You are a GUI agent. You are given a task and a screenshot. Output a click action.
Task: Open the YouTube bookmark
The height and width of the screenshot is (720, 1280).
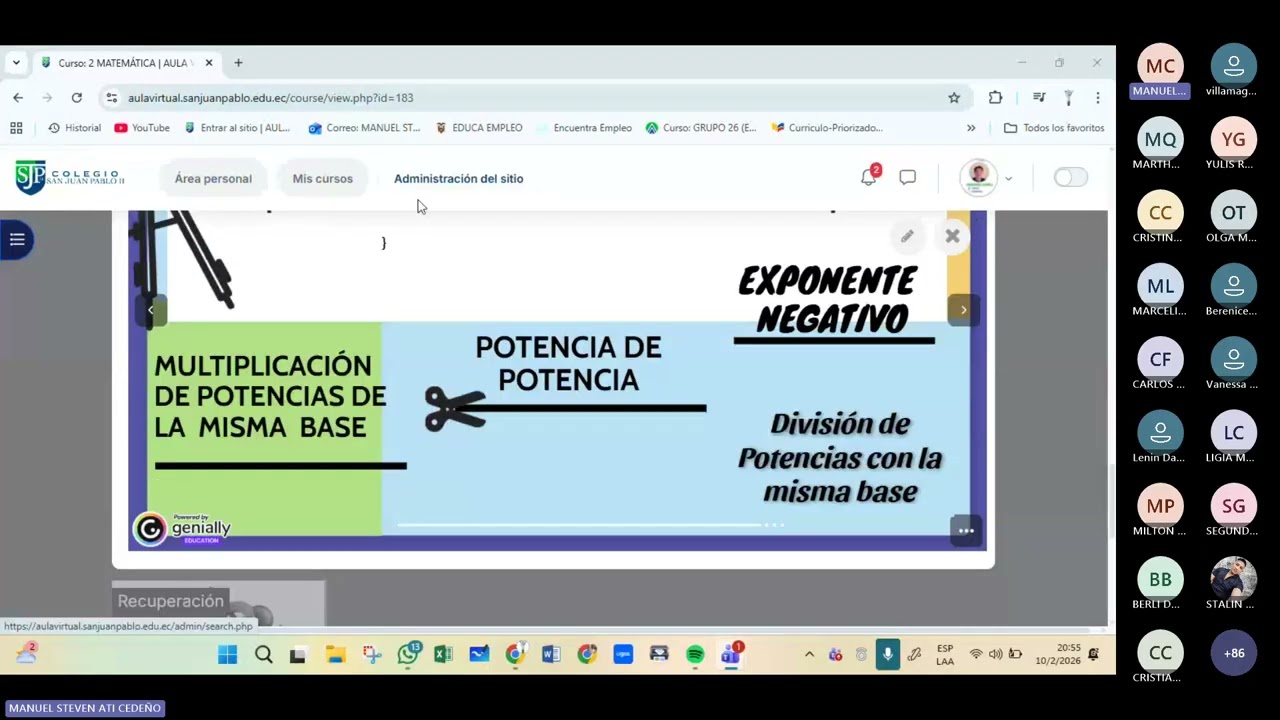(142, 128)
